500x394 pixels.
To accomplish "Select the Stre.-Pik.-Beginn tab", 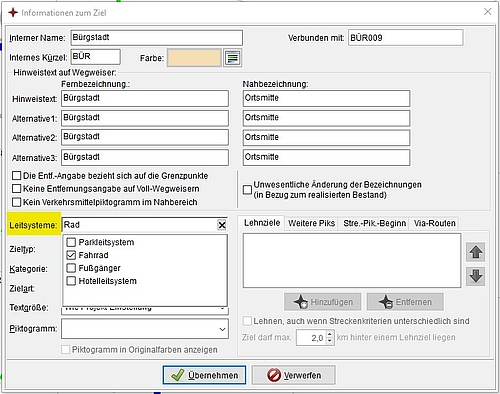I will pyautogui.click(x=375, y=223).
